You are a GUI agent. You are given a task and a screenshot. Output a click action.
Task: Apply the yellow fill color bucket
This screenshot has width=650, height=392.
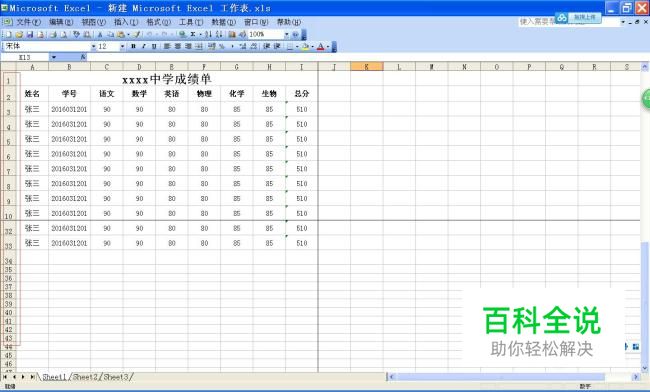coord(306,46)
